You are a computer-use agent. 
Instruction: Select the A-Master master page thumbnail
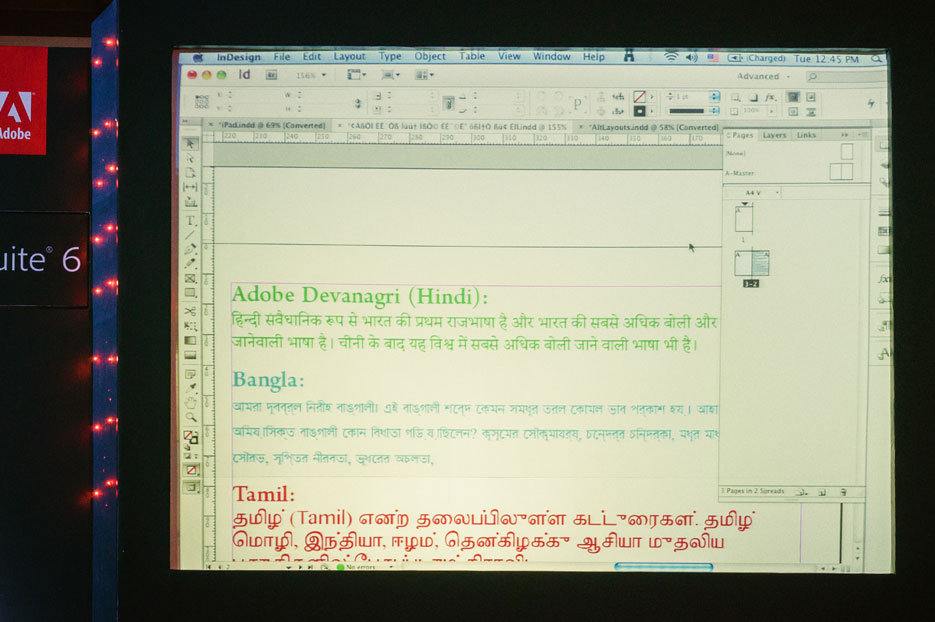[841, 172]
